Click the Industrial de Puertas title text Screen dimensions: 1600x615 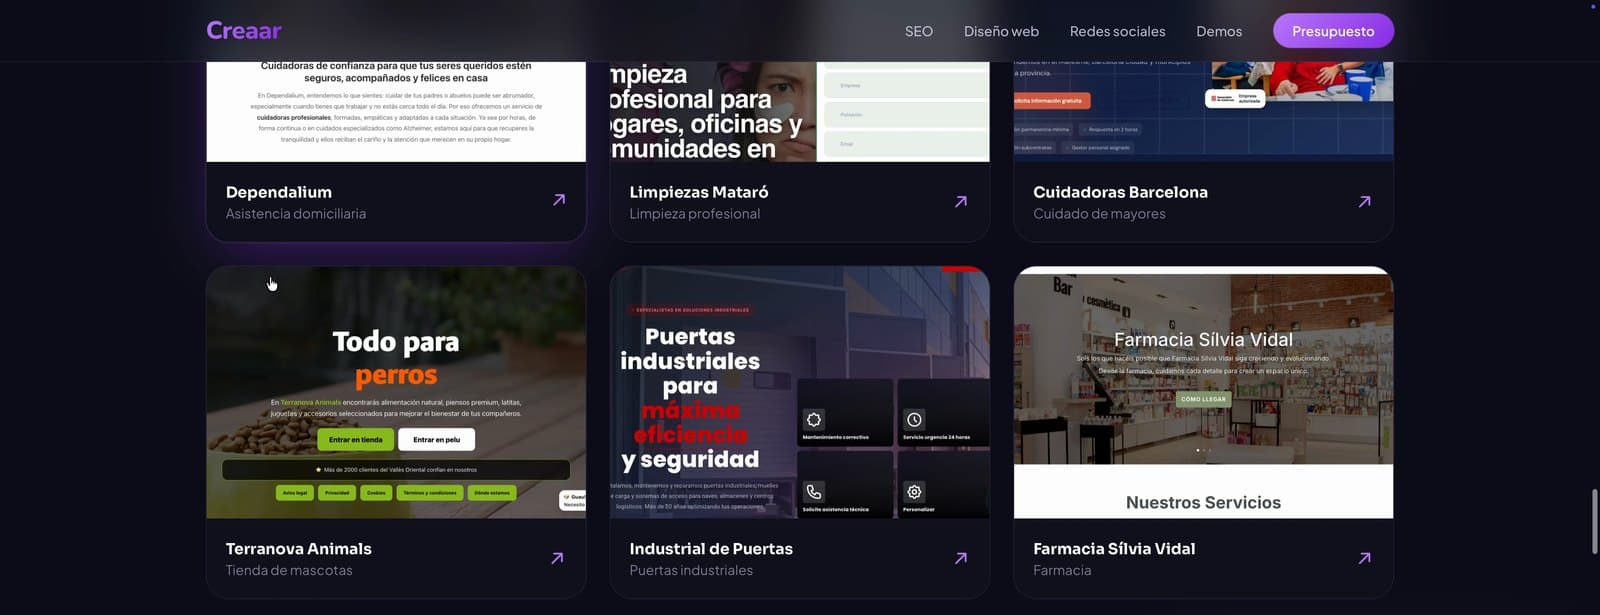pyautogui.click(x=711, y=549)
